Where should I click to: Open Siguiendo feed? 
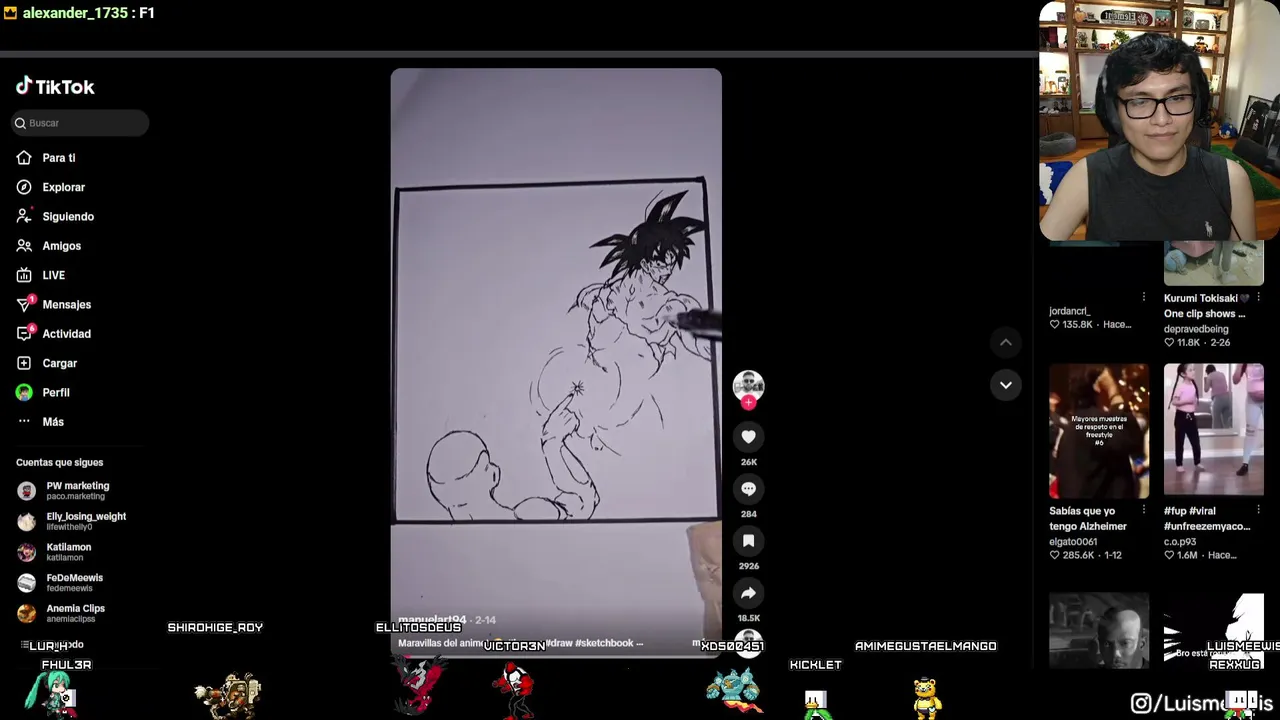(68, 216)
